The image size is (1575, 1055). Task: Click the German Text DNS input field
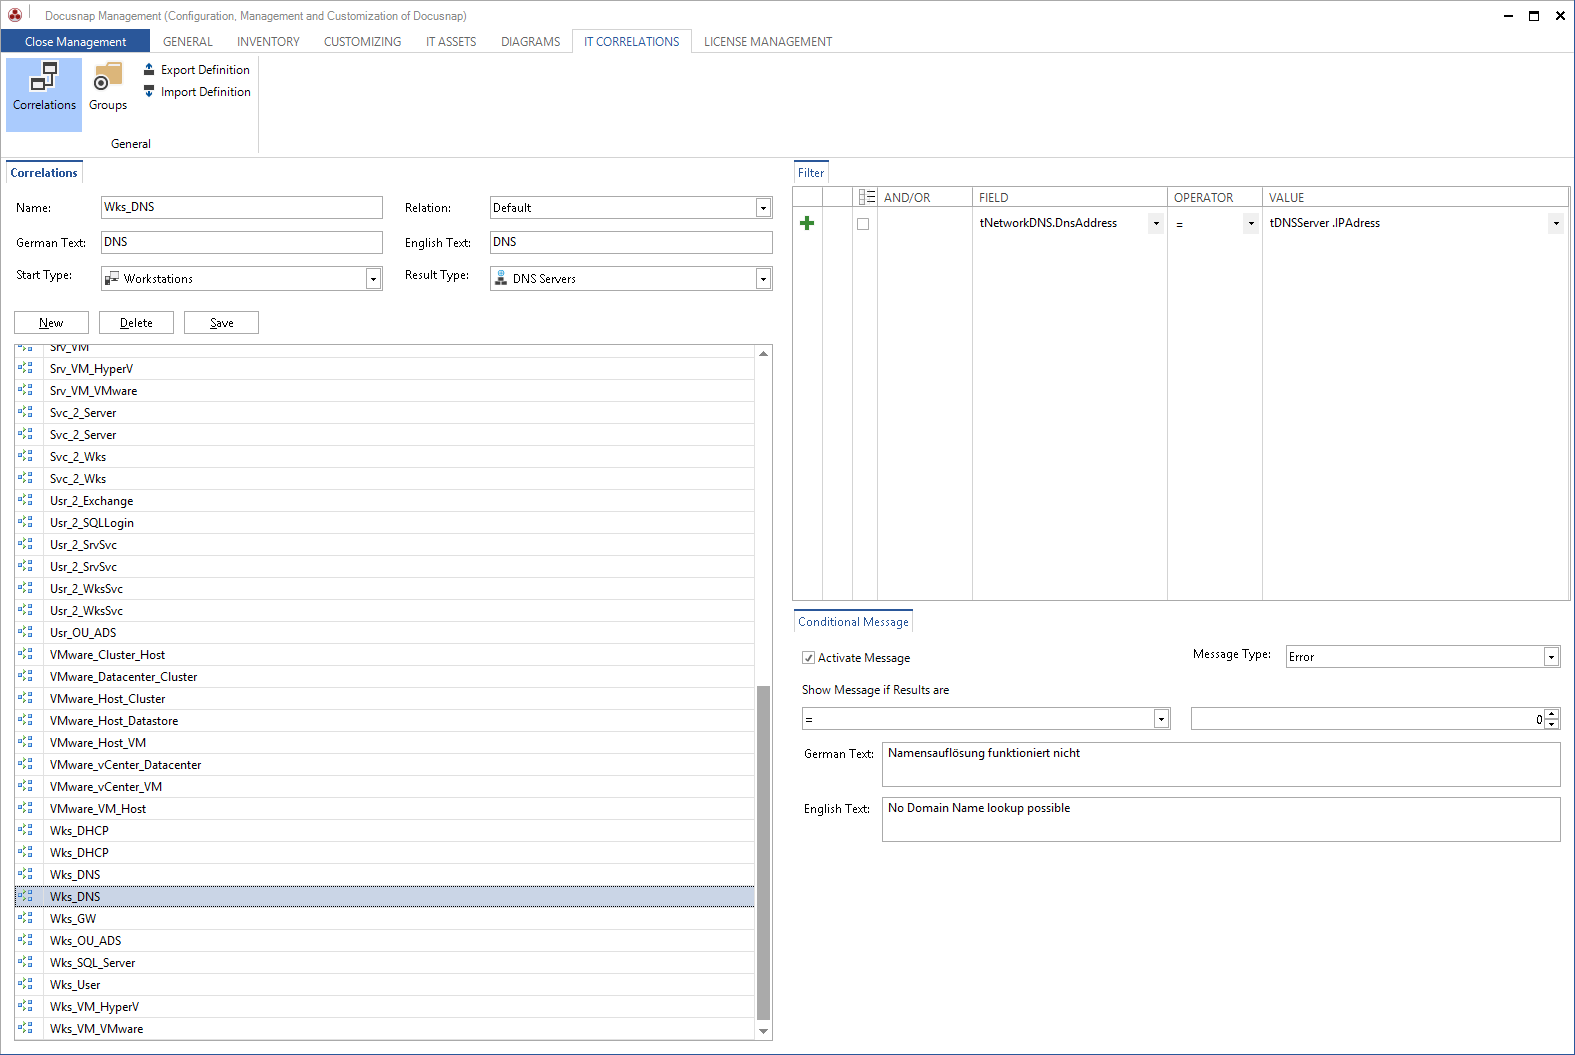tap(242, 242)
